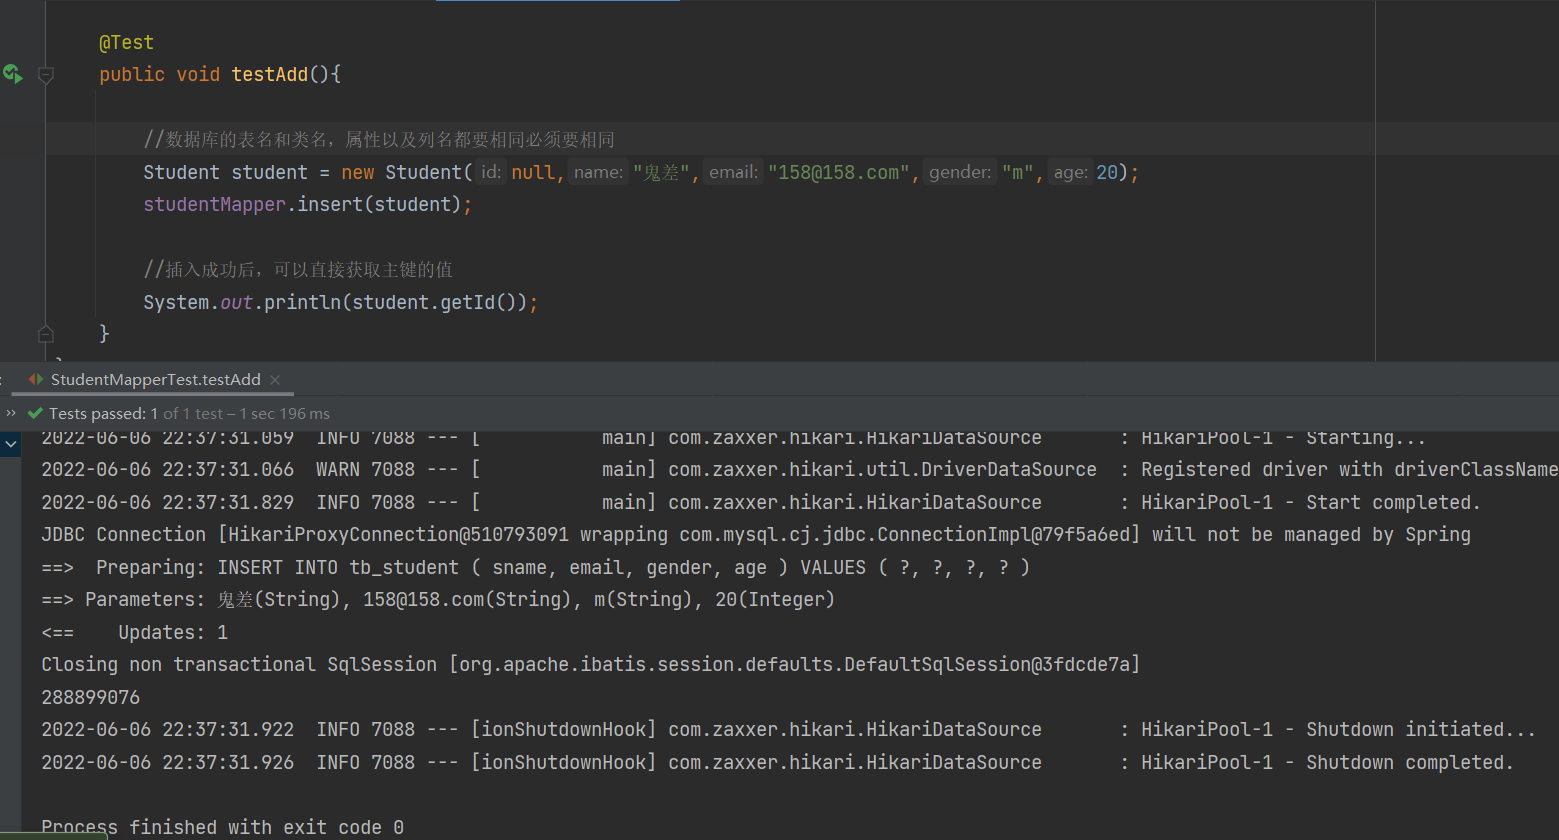Click the 'JDBC Connection' log line
Viewport: 1559px width, 840px height.
tap(756, 534)
